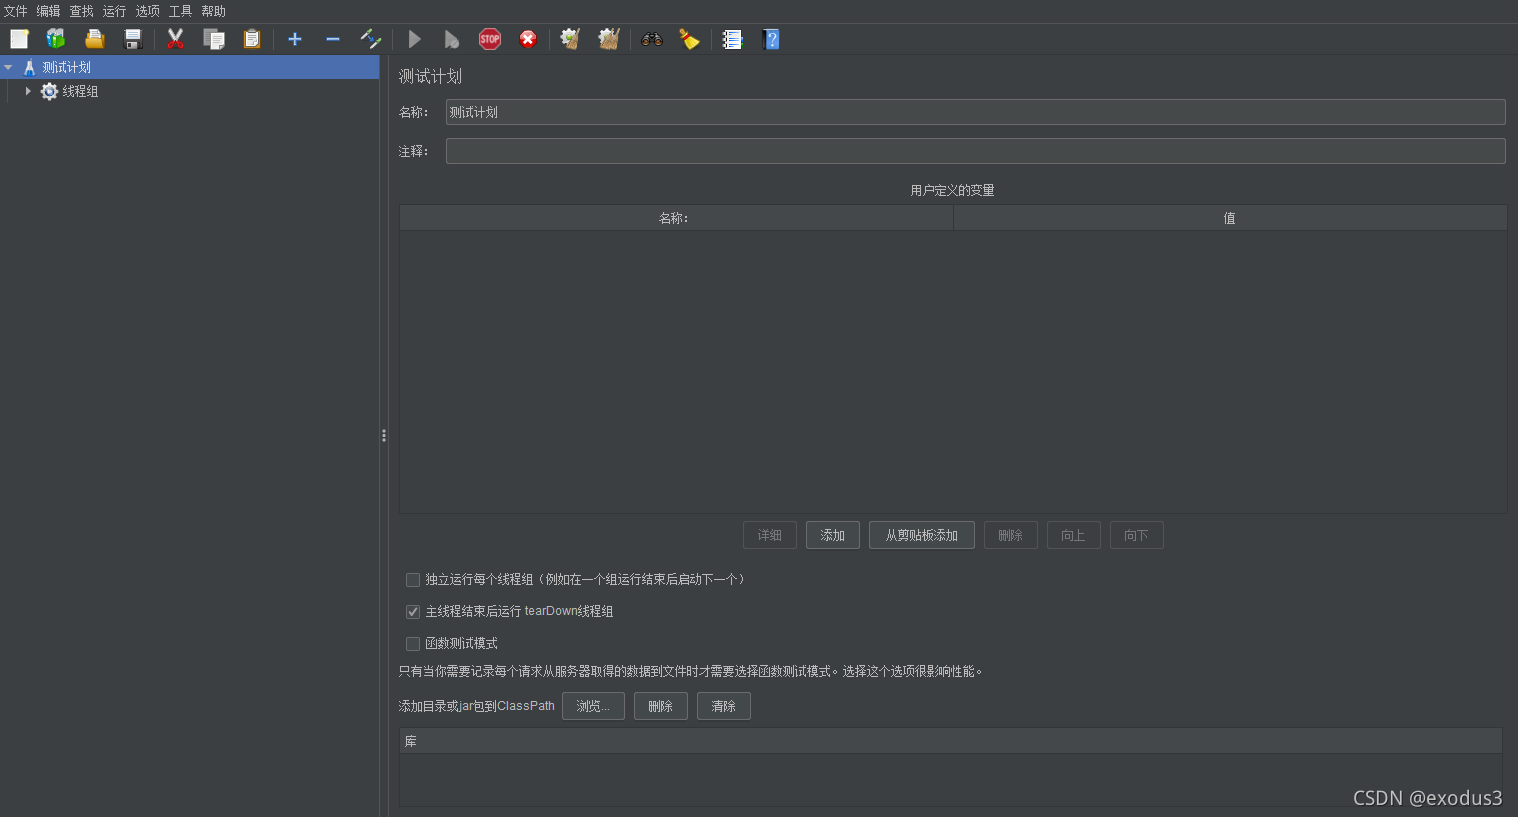Open the 文件 menu
Screen dimensions: 1518x817
(16, 11)
